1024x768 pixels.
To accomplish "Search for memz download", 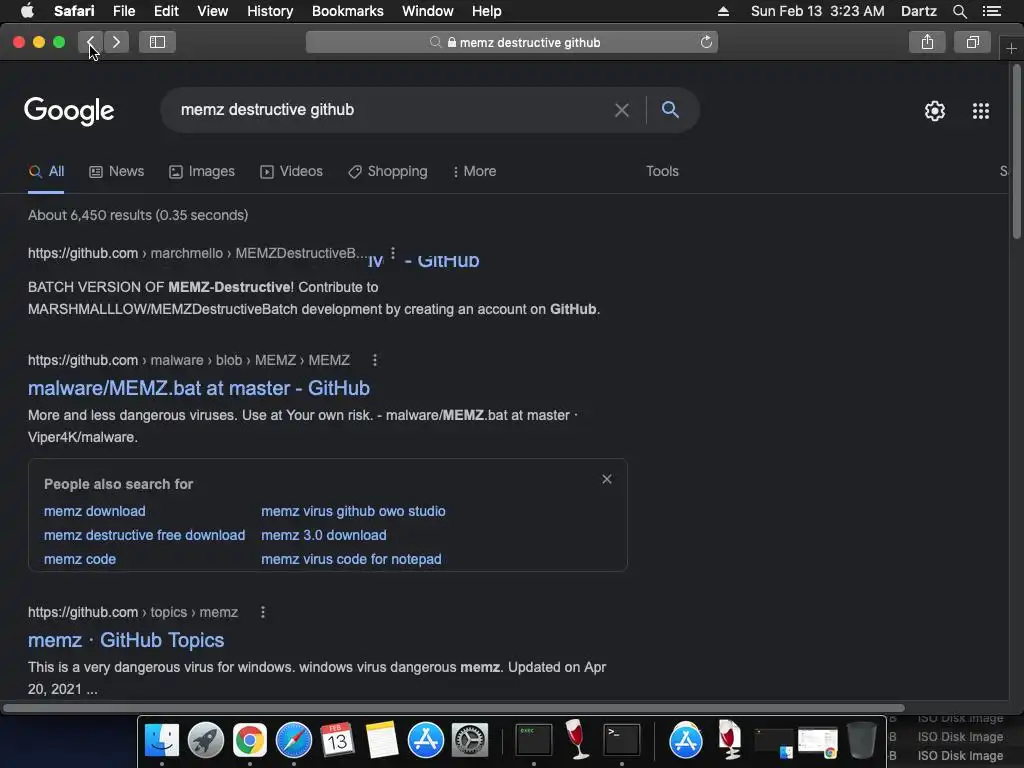I will (x=95, y=511).
